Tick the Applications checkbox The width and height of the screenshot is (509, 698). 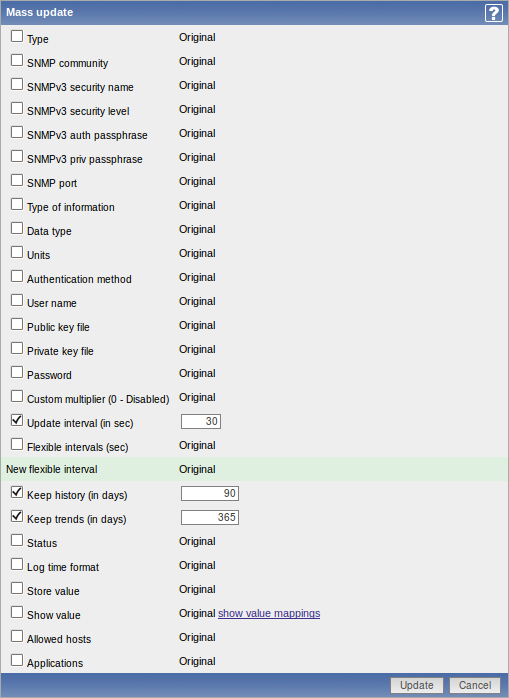click(17, 660)
